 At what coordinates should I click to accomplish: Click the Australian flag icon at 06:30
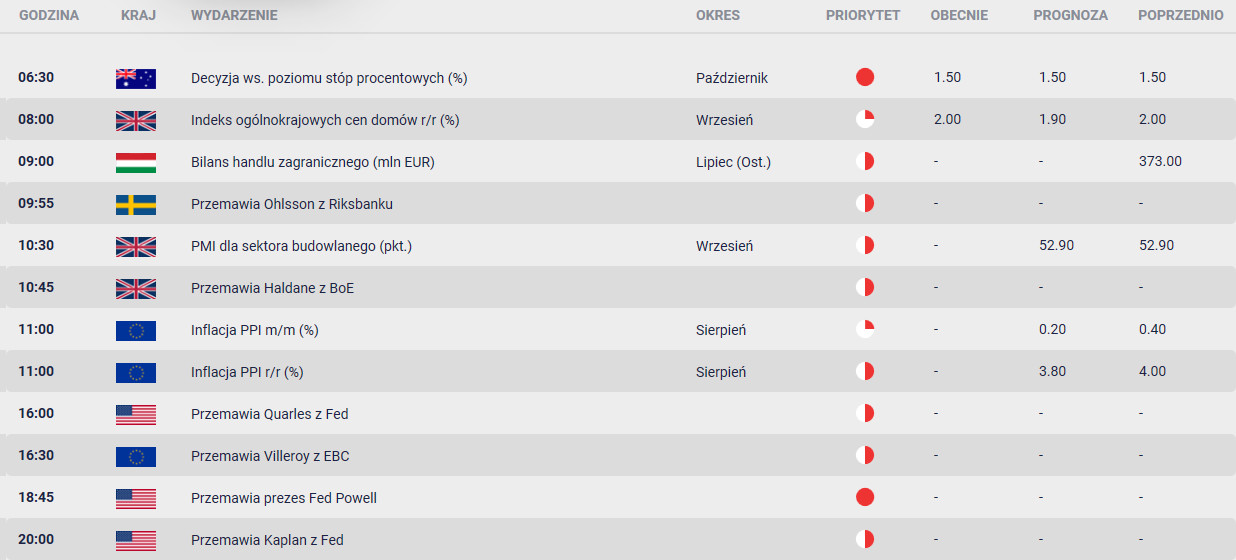pyautogui.click(x=136, y=78)
